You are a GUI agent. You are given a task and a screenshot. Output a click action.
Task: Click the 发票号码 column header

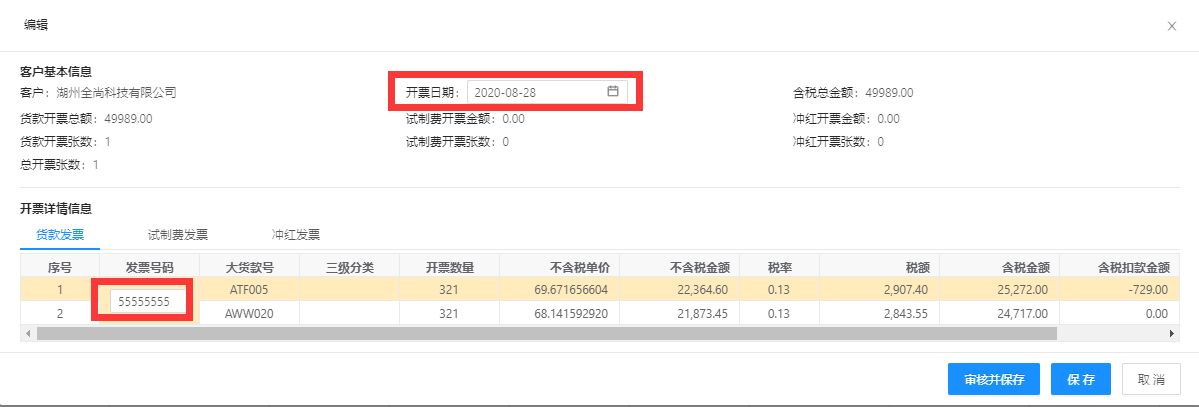(149, 267)
